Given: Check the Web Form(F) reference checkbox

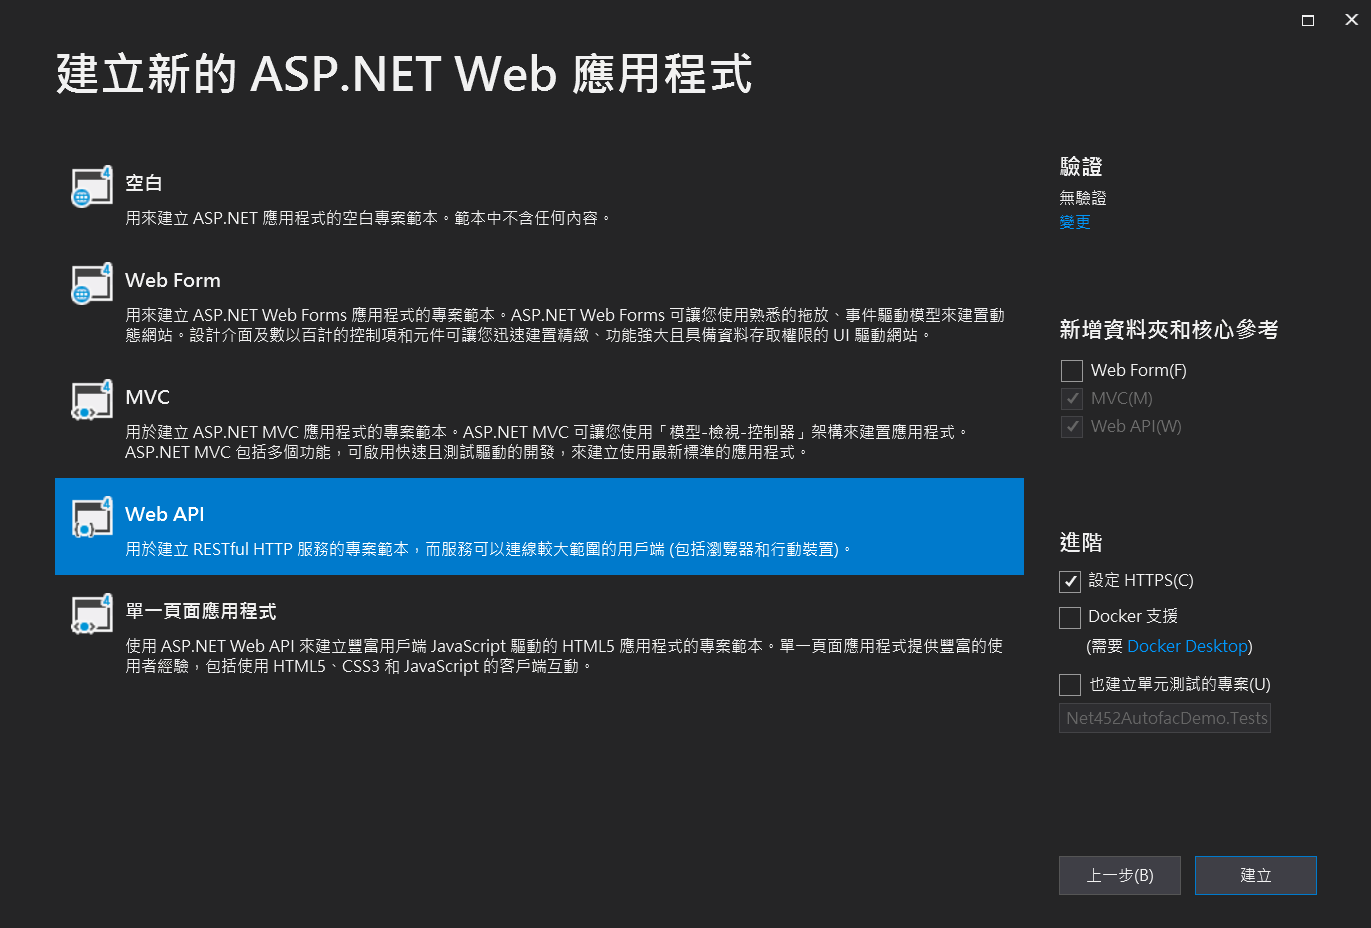Looking at the screenshot, I should point(1072,371).
